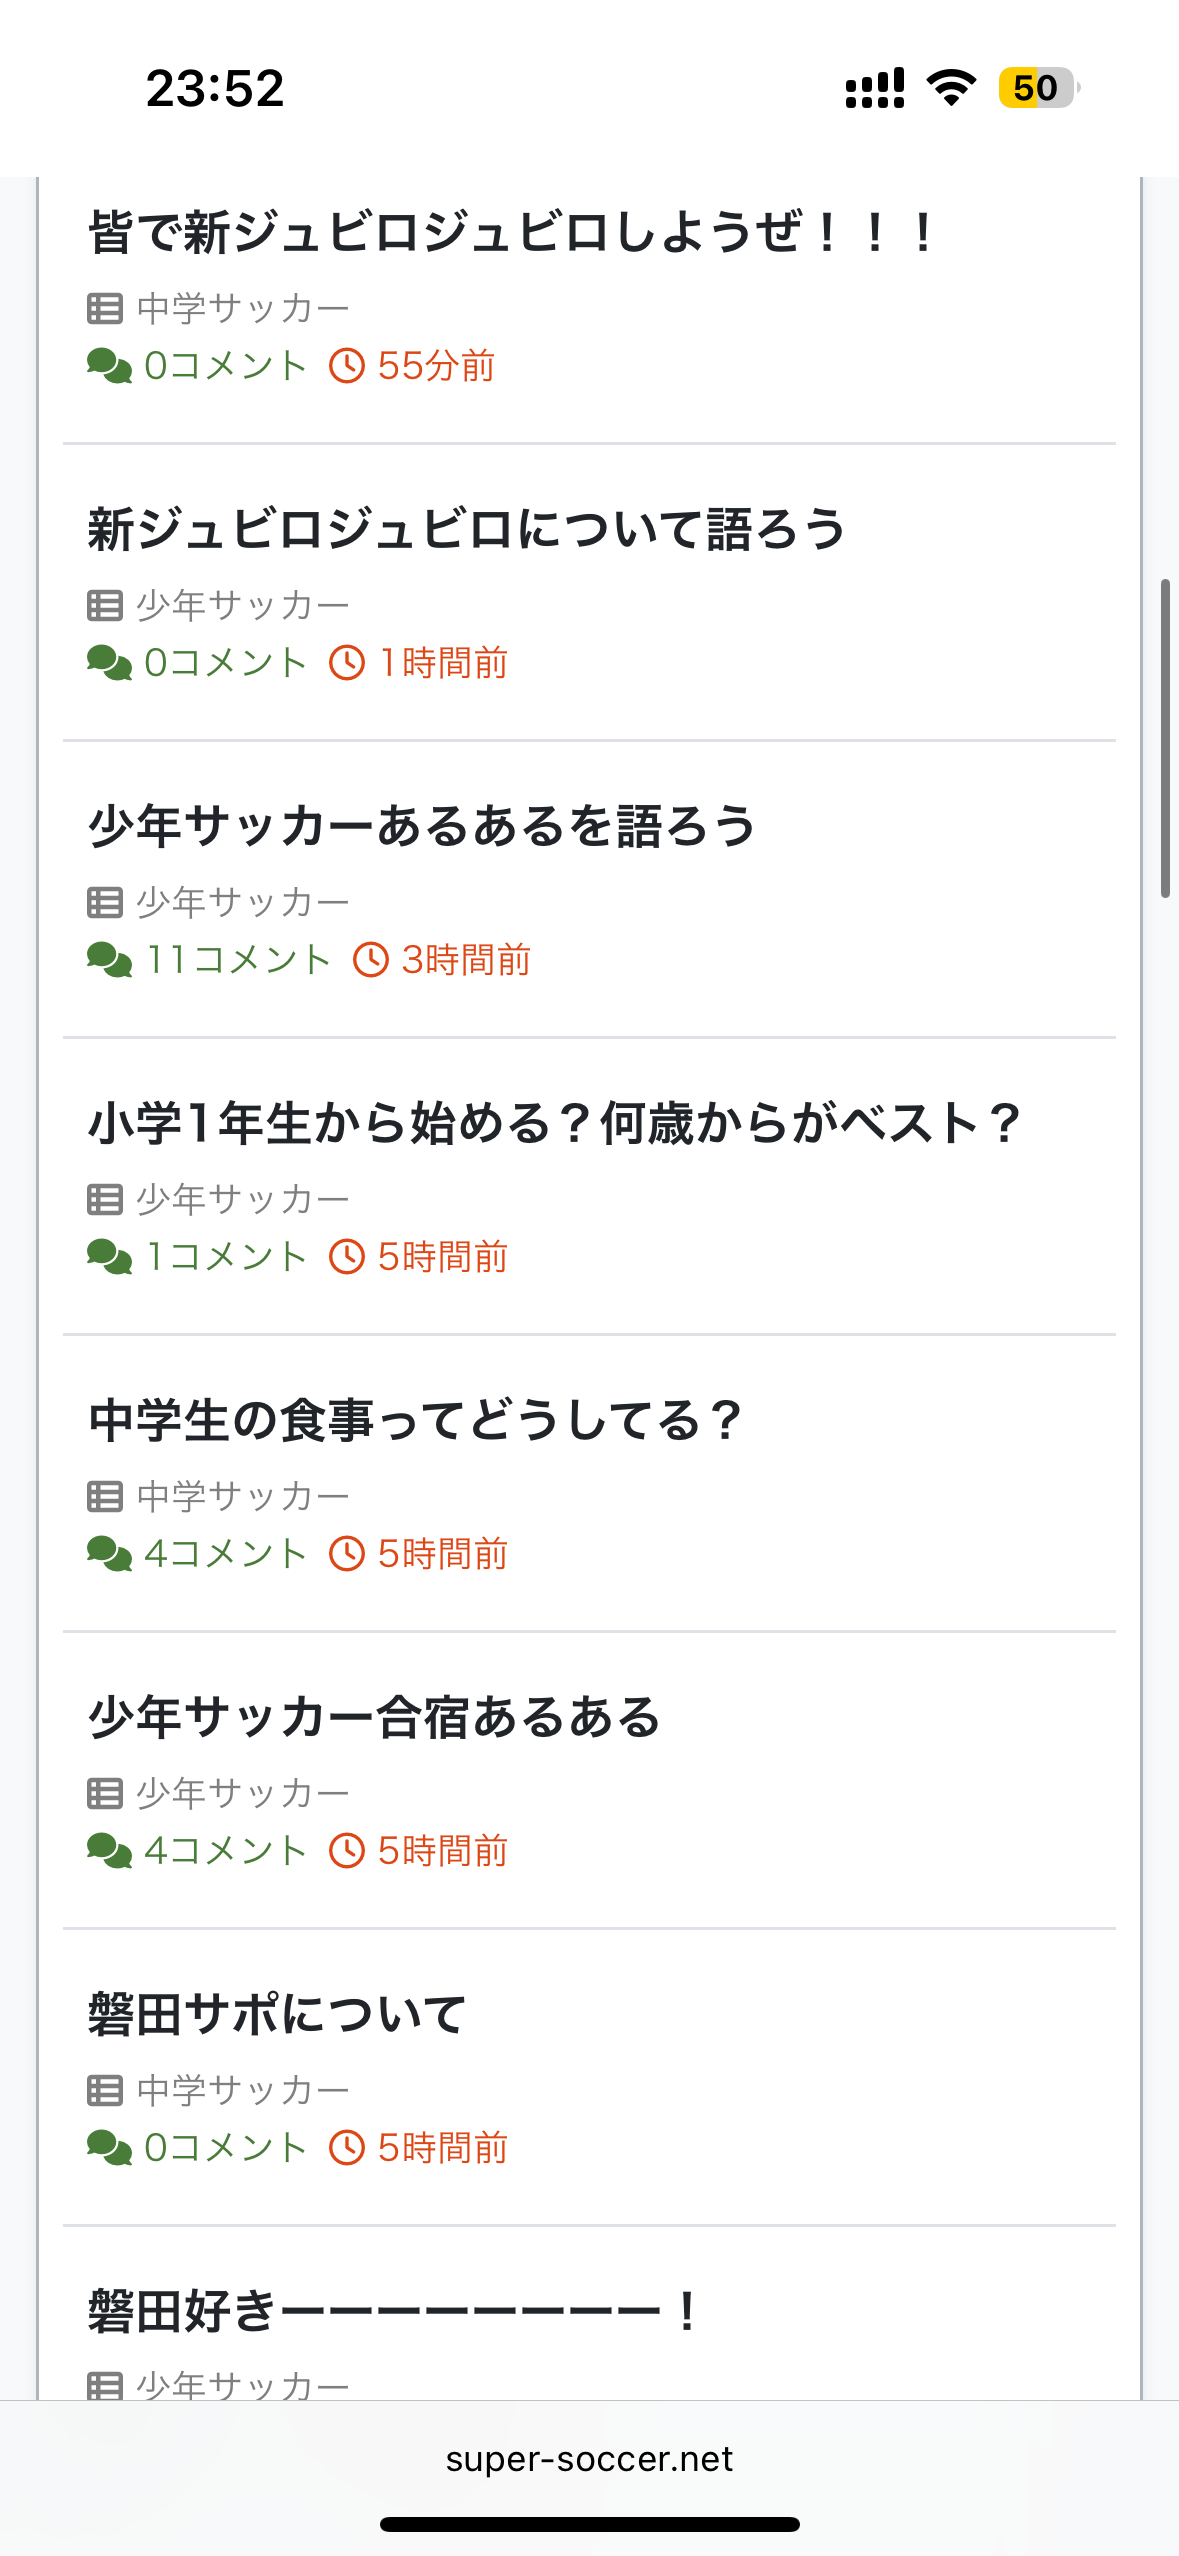Screen dimensions: 1179x2556
Task: Click clock icon beside 55分前
Action: coord(347,366)
